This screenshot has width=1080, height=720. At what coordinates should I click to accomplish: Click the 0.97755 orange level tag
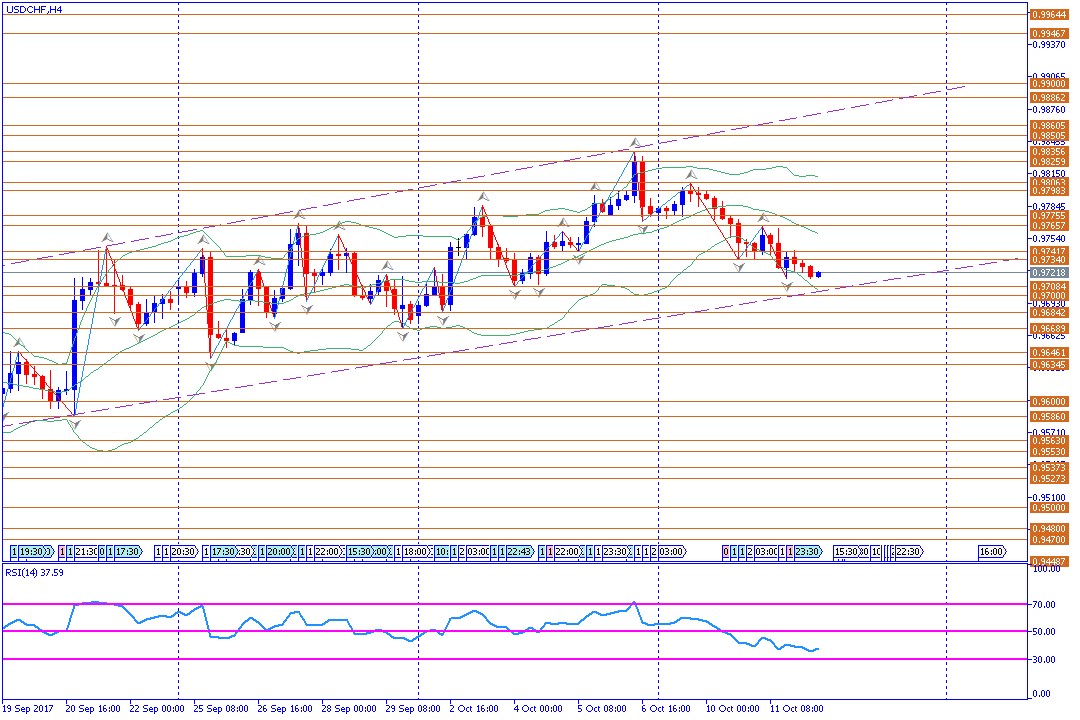tap(1048, 215)
